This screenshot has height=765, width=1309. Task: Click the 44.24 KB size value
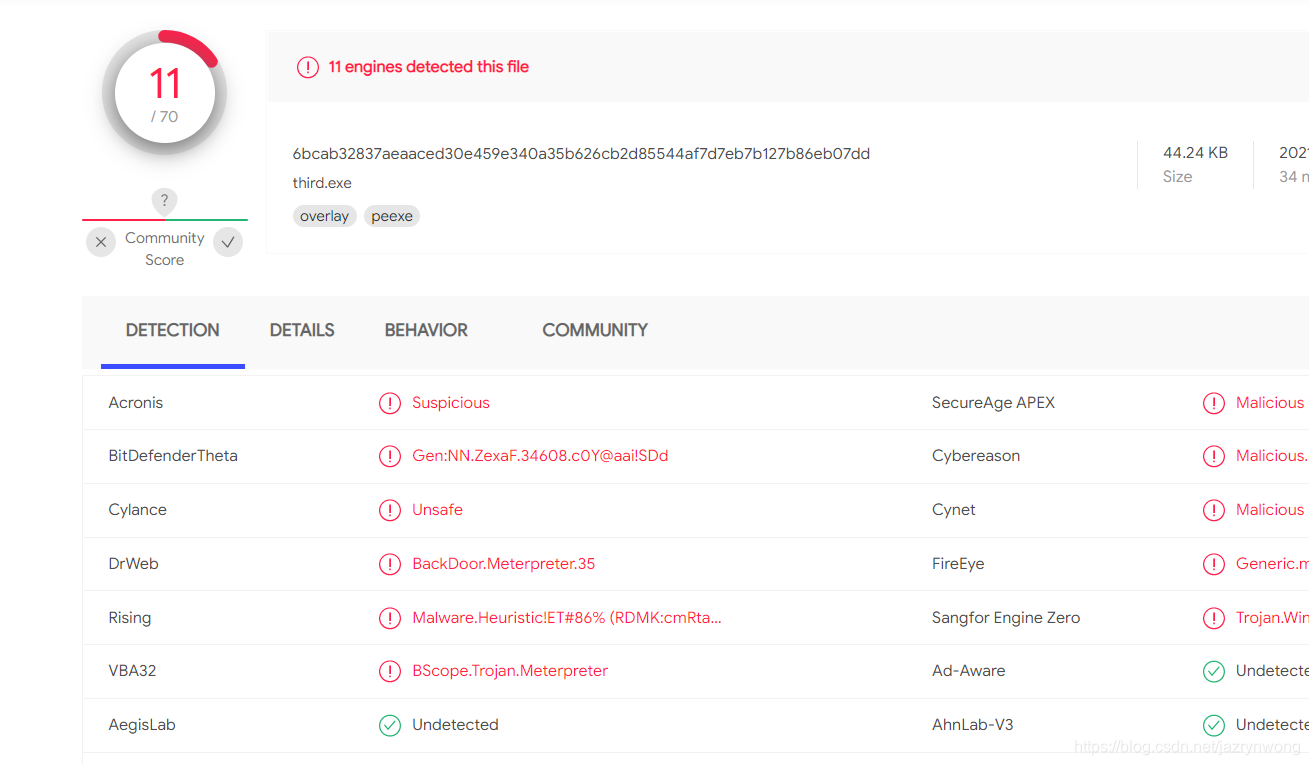pyautogui.click(x=1195, y=153)
